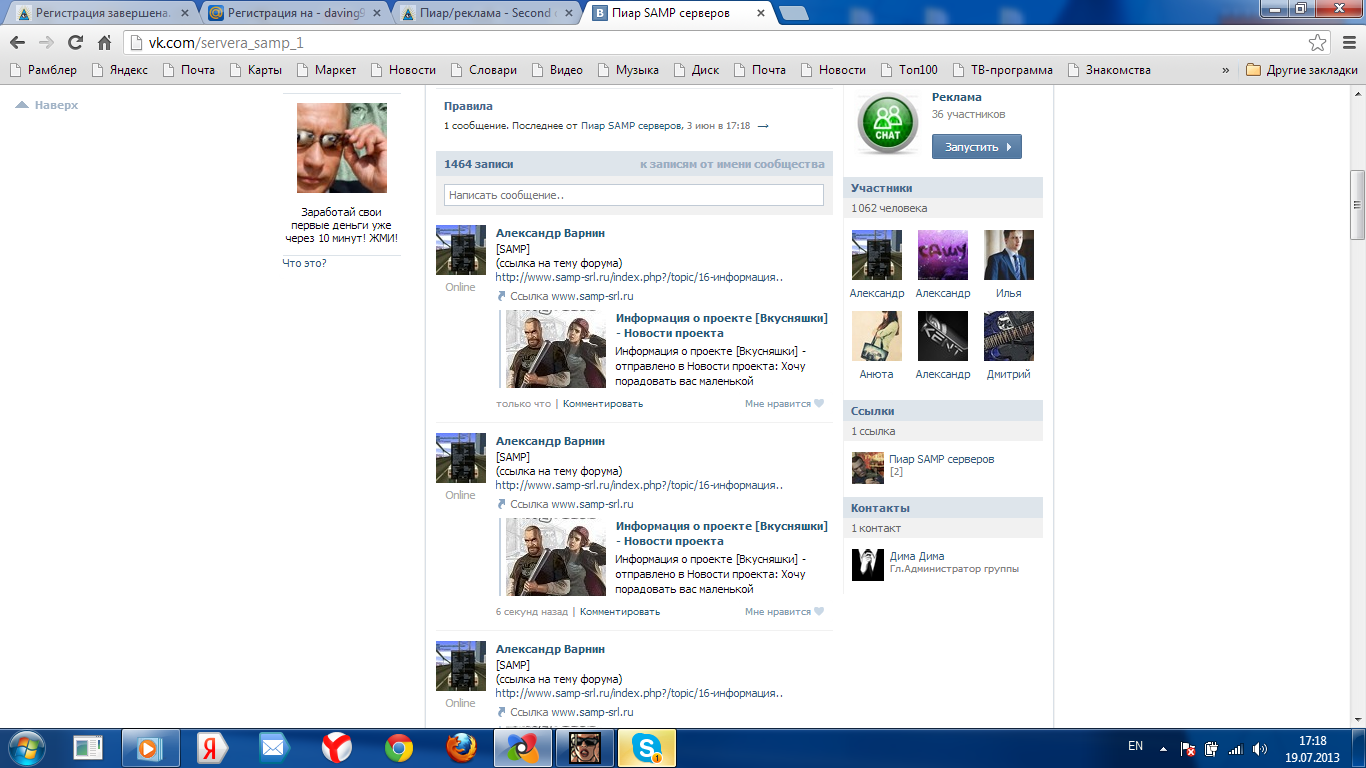
Task: Go to the browser home icon
Action: (104, 43)
